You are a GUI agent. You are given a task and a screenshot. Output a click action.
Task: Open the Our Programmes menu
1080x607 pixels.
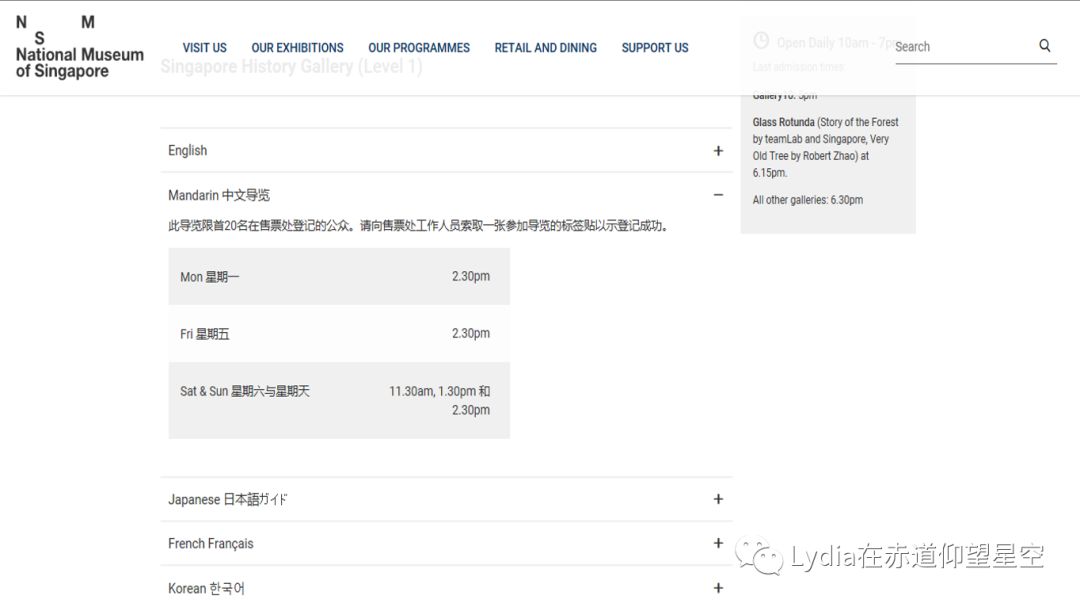[x=419, y=48]
